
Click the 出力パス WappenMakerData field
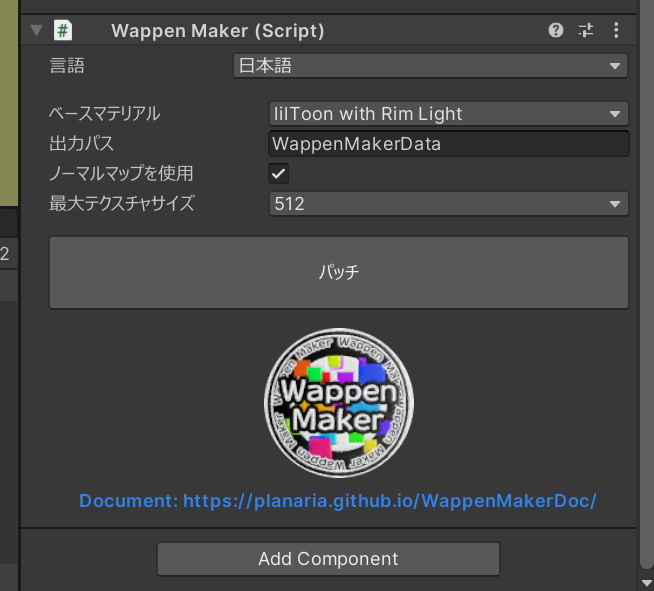448,144
